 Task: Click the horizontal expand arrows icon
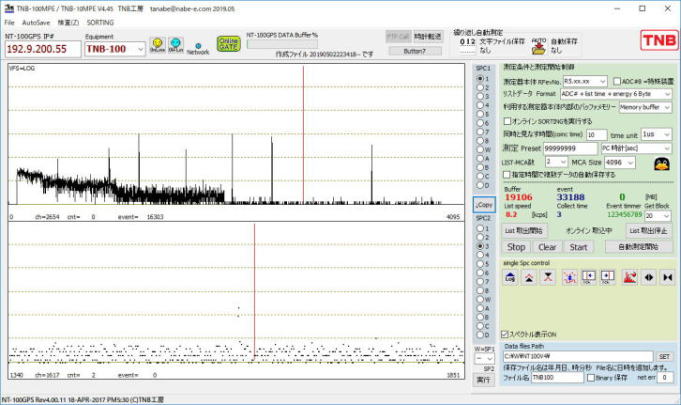point(649,277)
